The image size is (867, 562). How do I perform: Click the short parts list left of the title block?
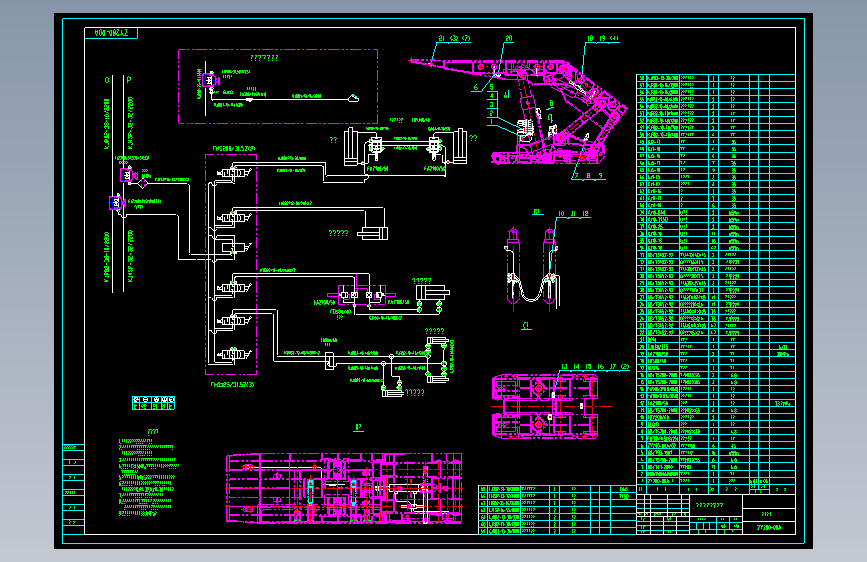pyautogui.click(x=557, y=510)
